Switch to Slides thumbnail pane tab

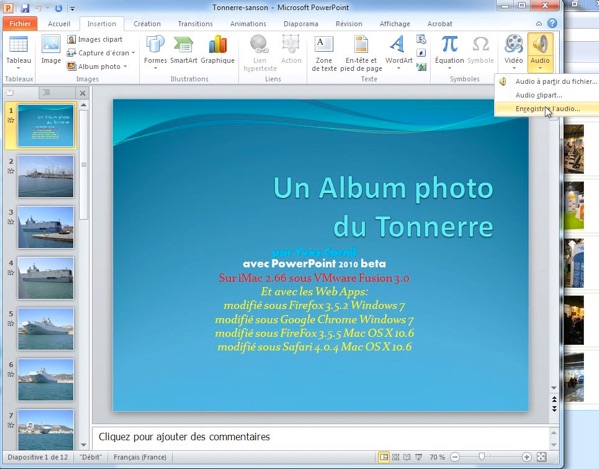pos(11,93)
